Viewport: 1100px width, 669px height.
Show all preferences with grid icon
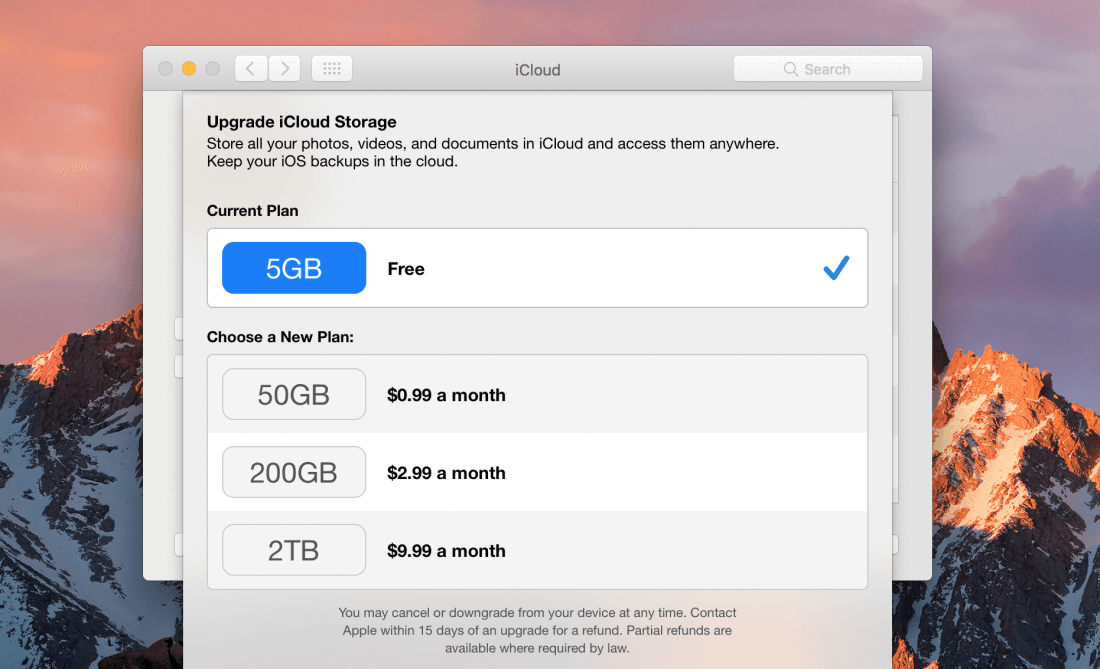coord(332,69)
